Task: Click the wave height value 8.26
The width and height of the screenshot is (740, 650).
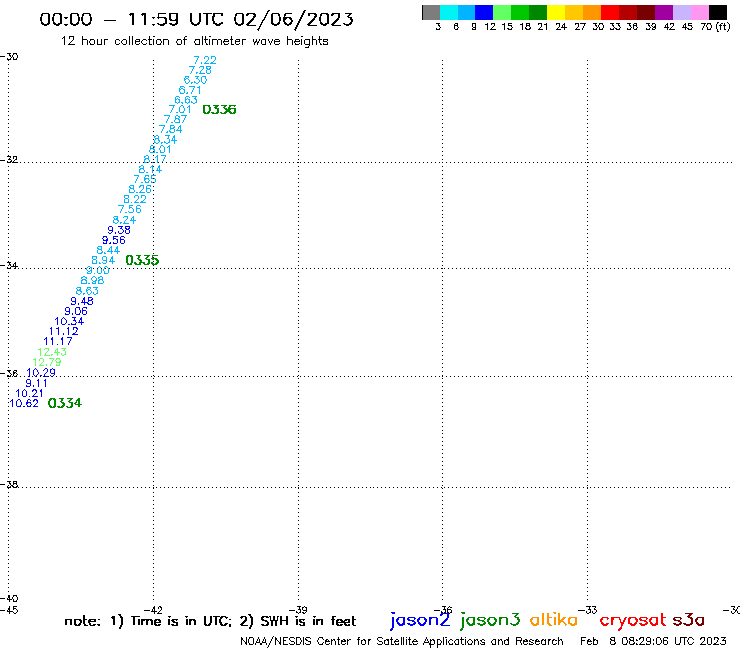Action: click(140, 189)
